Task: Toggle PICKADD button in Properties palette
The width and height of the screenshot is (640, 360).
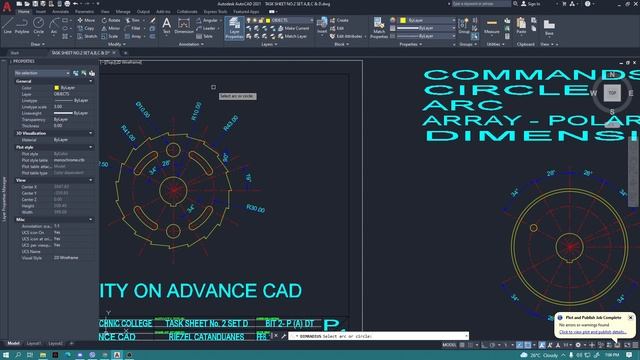Action: pyautogui.click(x=76, y=73)
